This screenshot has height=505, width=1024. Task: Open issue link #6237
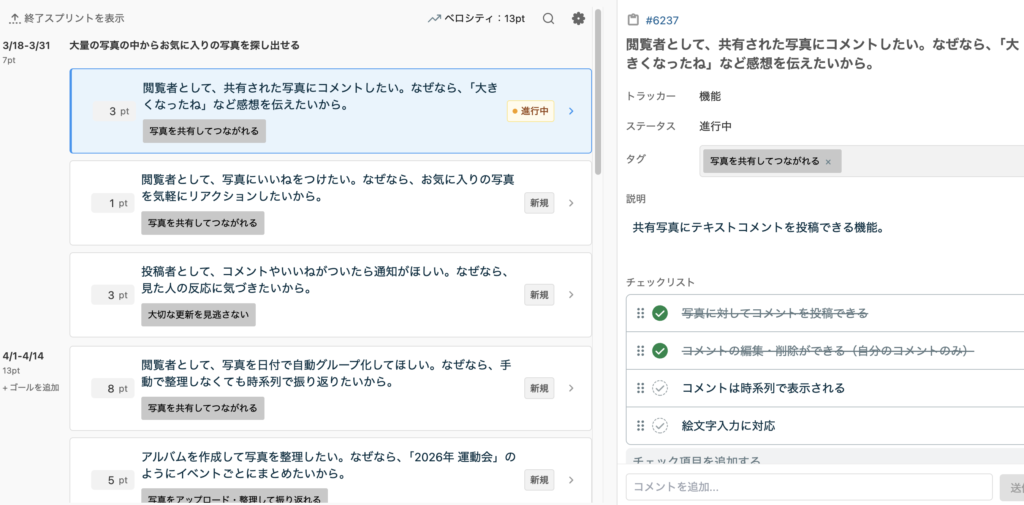(x=664, y=20)
